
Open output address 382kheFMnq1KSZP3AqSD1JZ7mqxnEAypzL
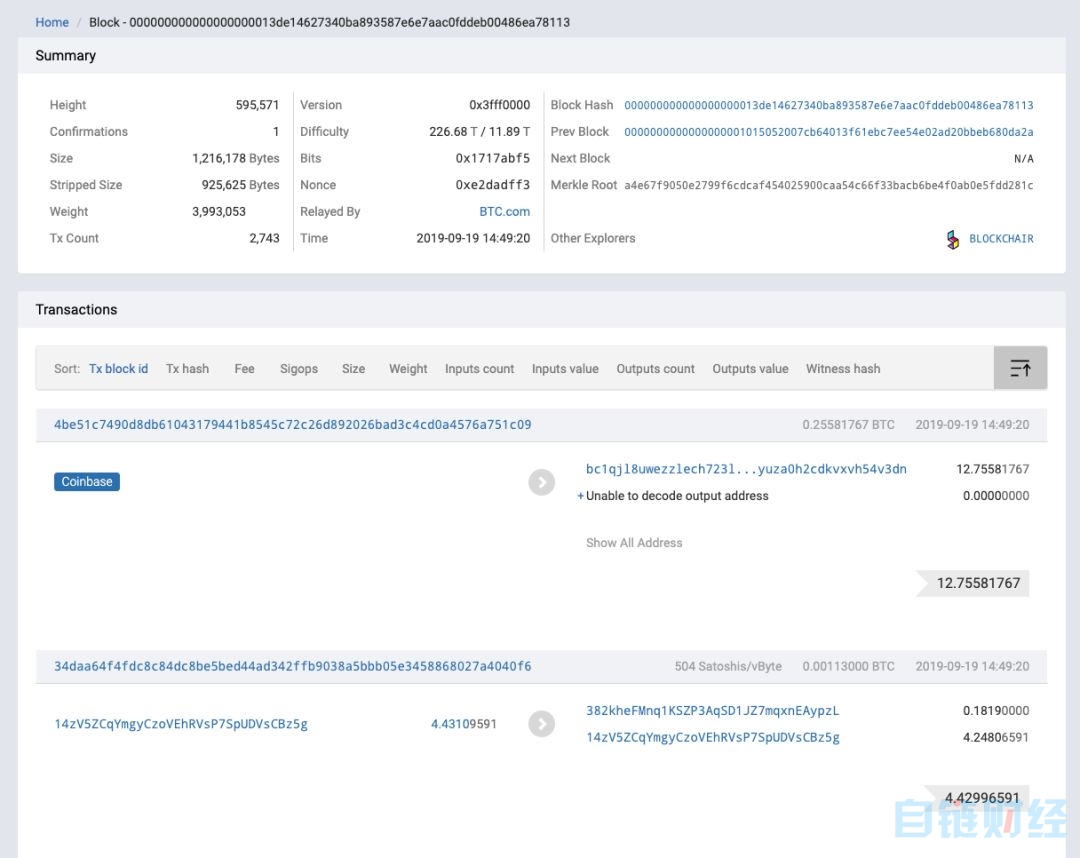712,711
